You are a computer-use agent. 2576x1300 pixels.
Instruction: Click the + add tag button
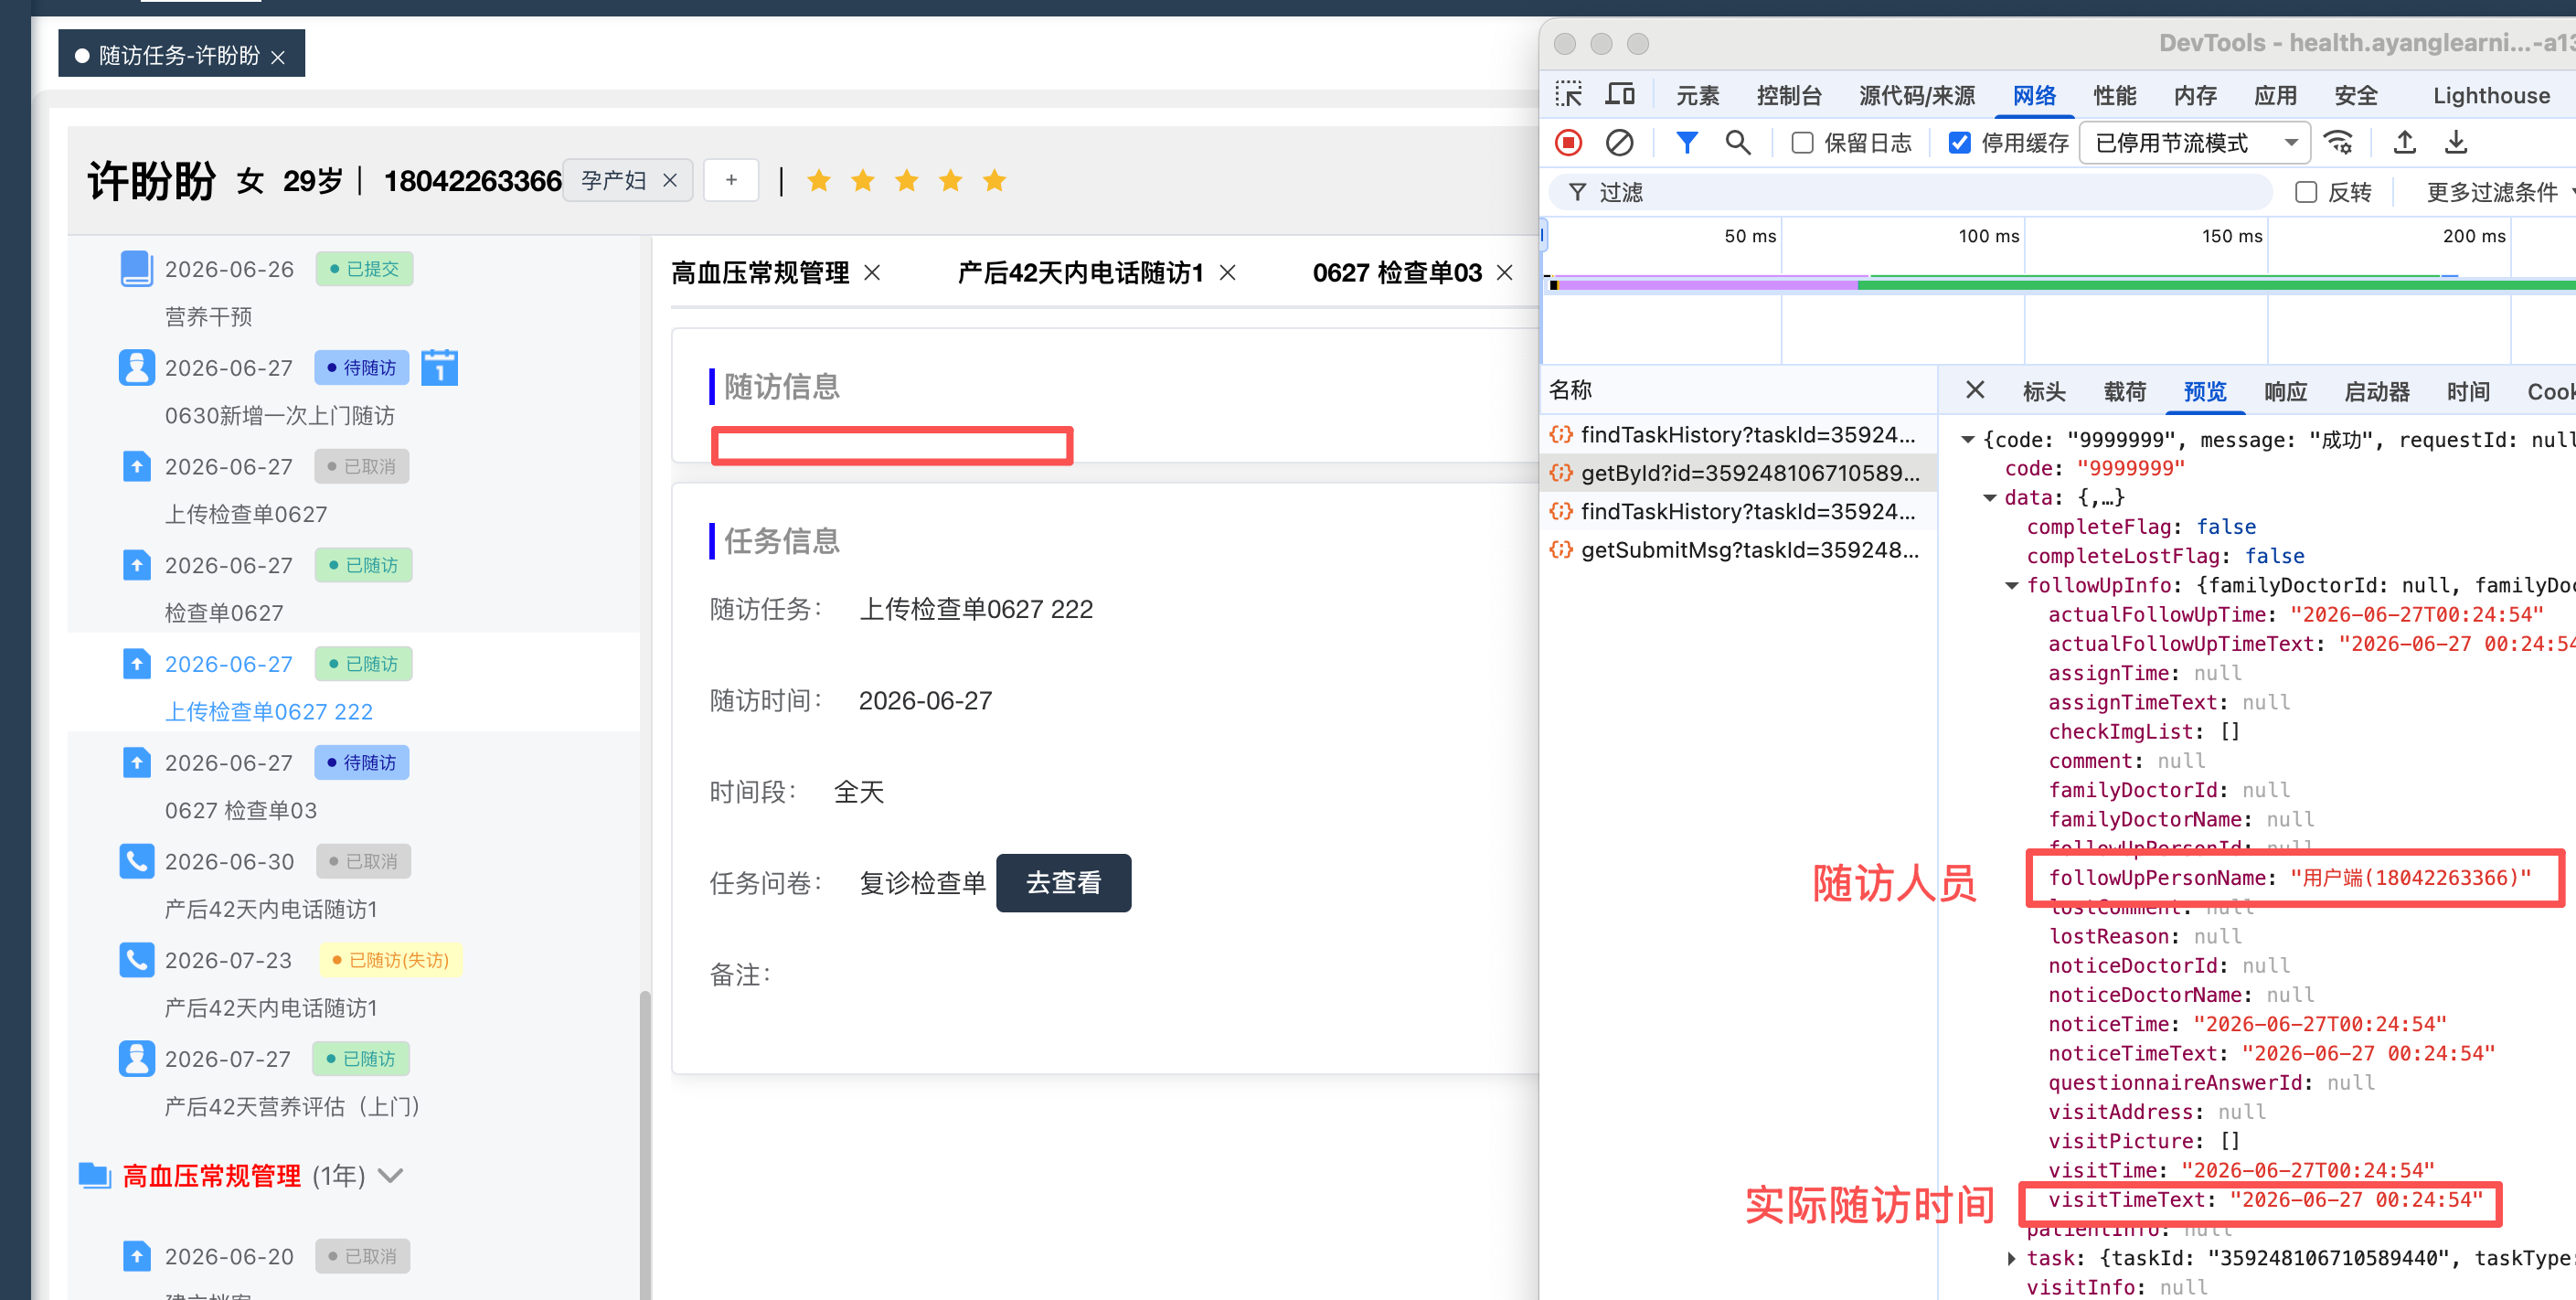(731, 180)
